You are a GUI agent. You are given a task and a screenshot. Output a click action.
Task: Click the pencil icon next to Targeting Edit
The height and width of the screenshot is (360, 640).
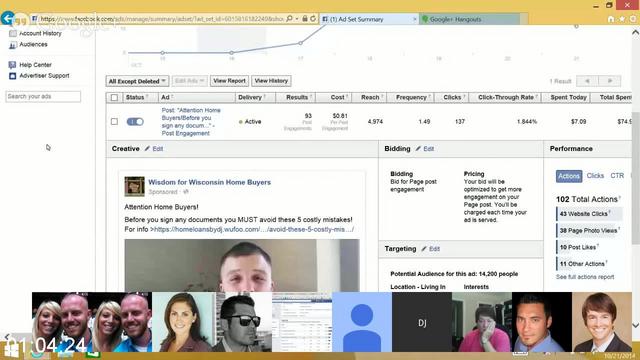coord(424,249)
